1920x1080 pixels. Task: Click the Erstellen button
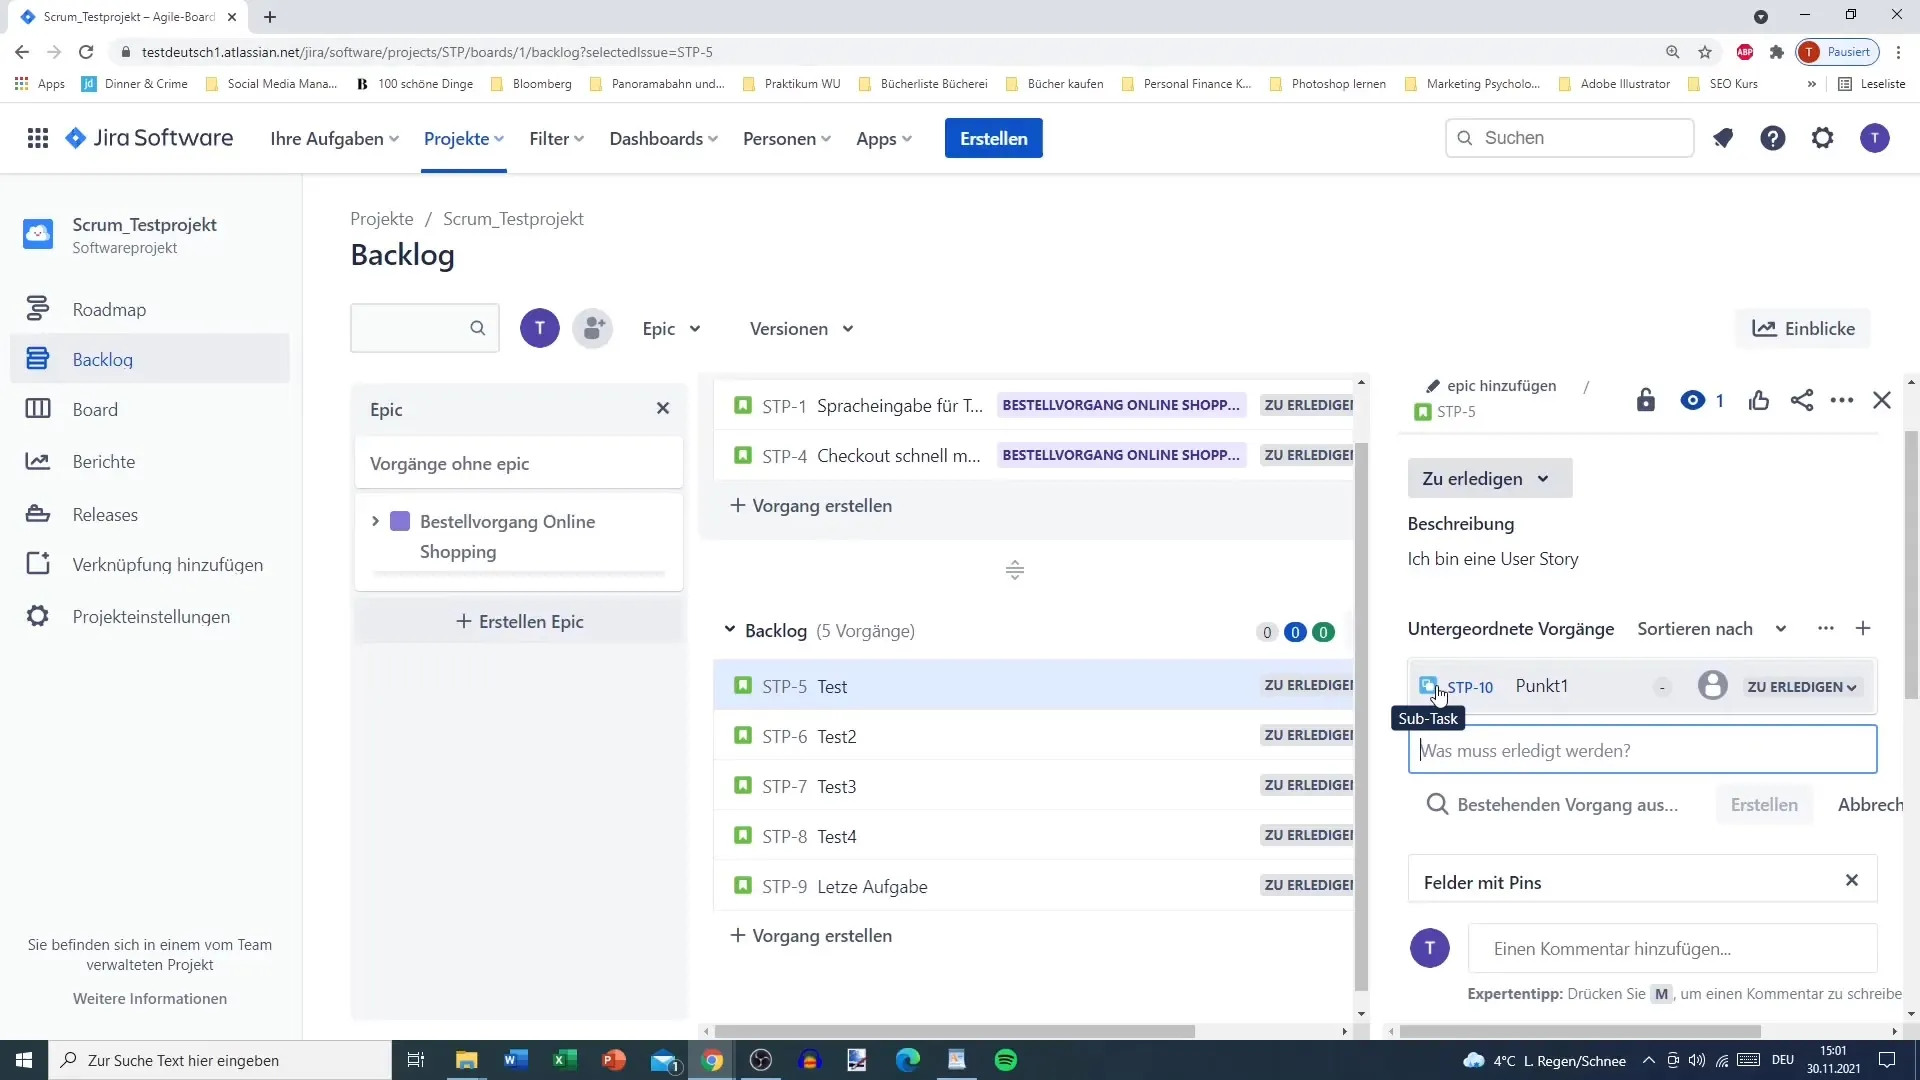[993, 138]
